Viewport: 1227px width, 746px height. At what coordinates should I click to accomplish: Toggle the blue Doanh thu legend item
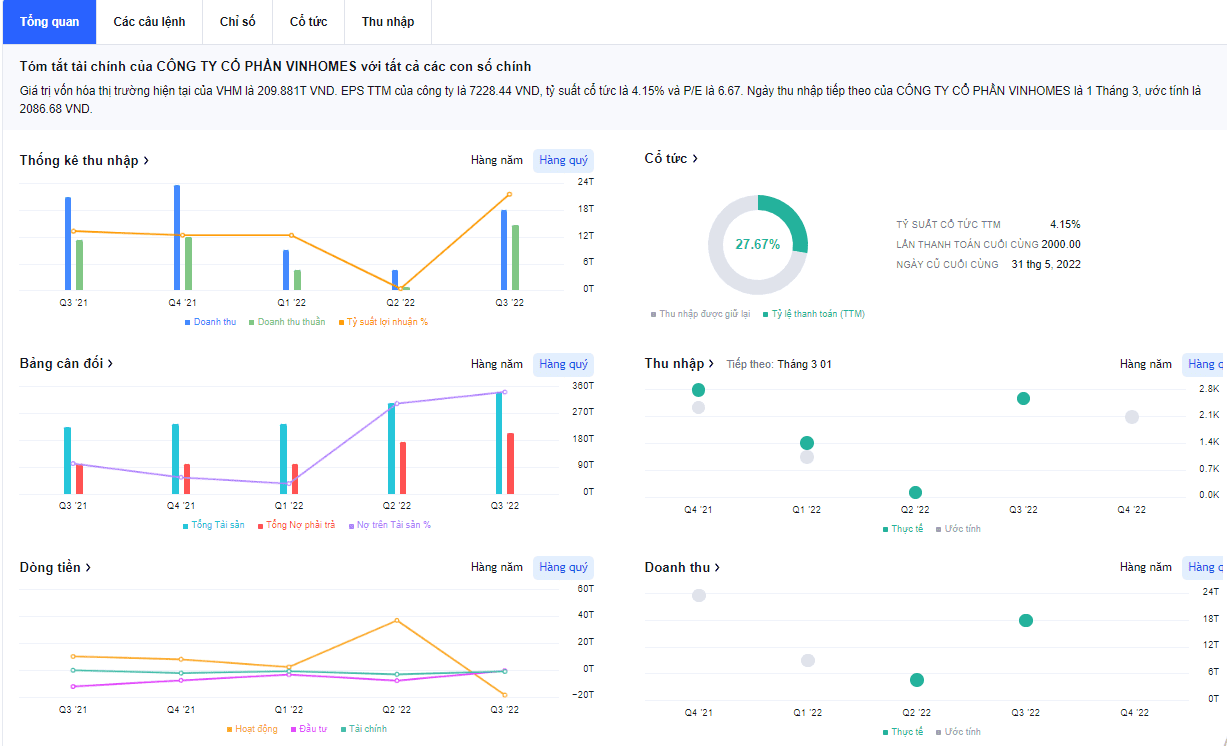(211, 322)
